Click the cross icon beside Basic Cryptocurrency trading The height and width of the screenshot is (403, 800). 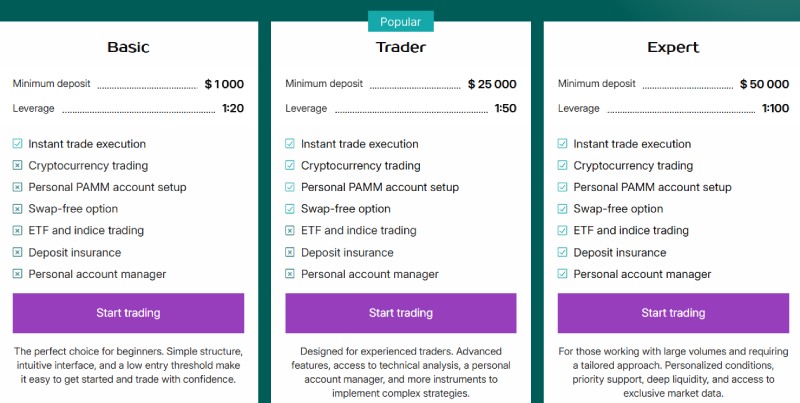[x=18, y=166]
